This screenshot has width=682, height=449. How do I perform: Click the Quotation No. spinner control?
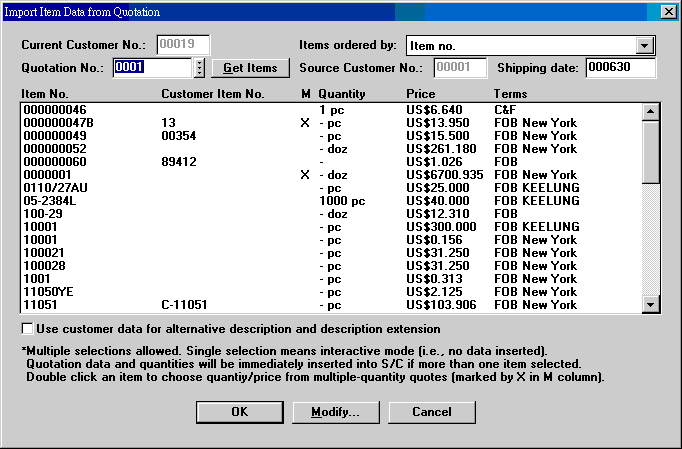click(x=199, y=68)
